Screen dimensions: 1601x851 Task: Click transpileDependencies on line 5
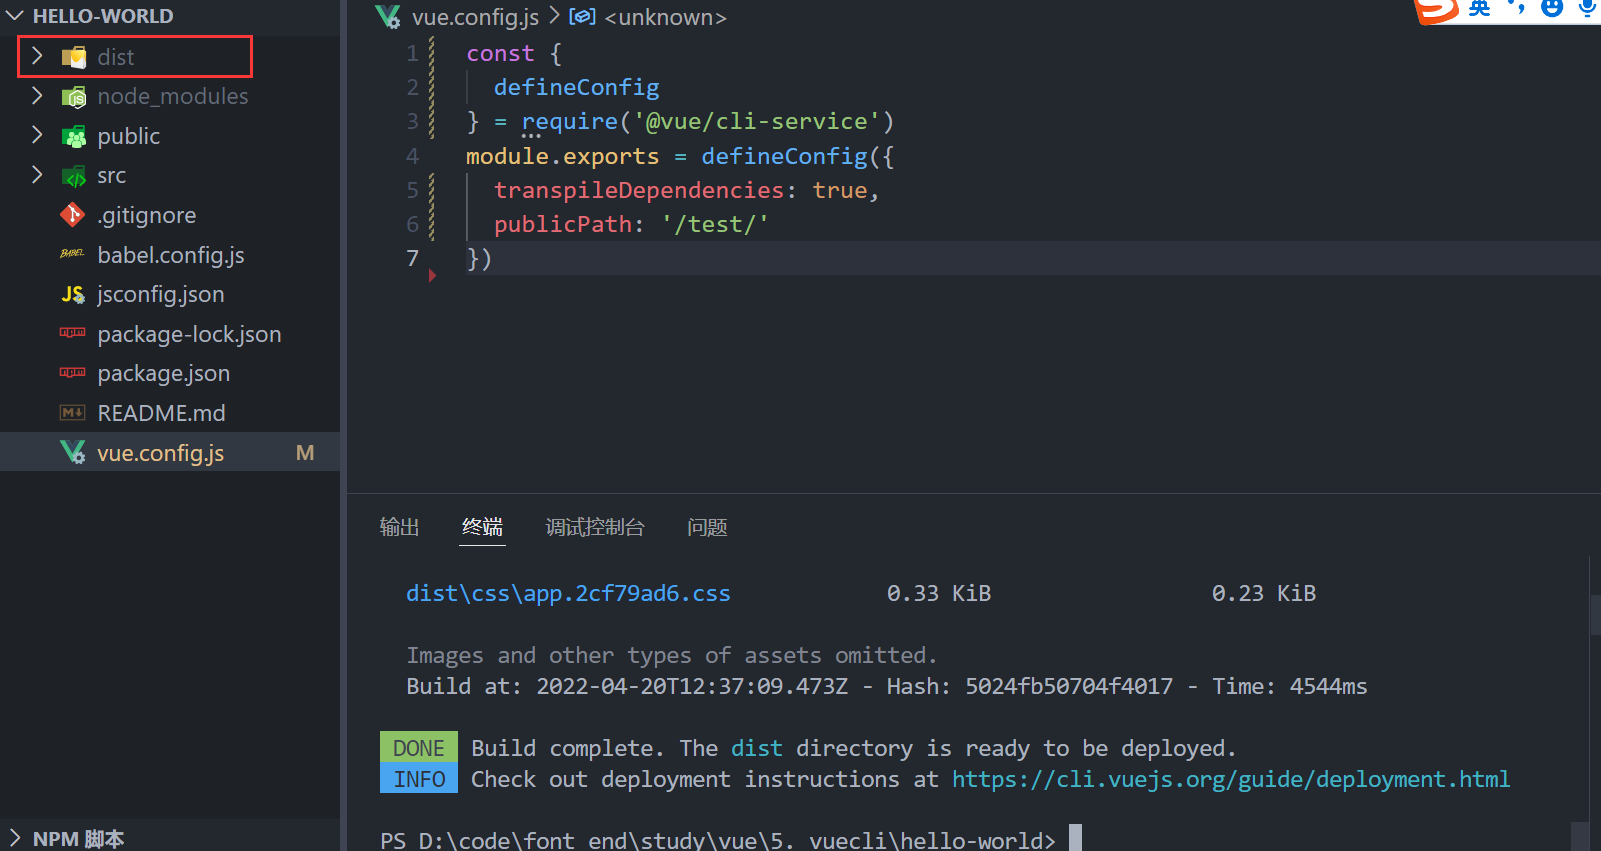point(639,190)
